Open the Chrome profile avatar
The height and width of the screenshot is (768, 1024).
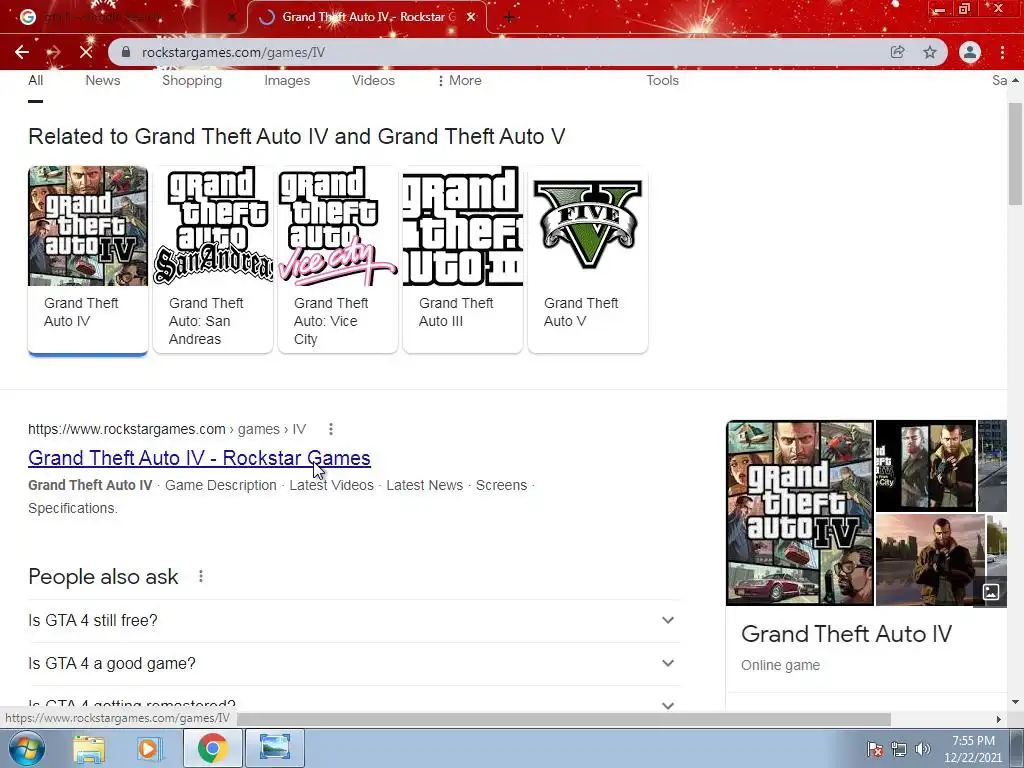[970, 52]
